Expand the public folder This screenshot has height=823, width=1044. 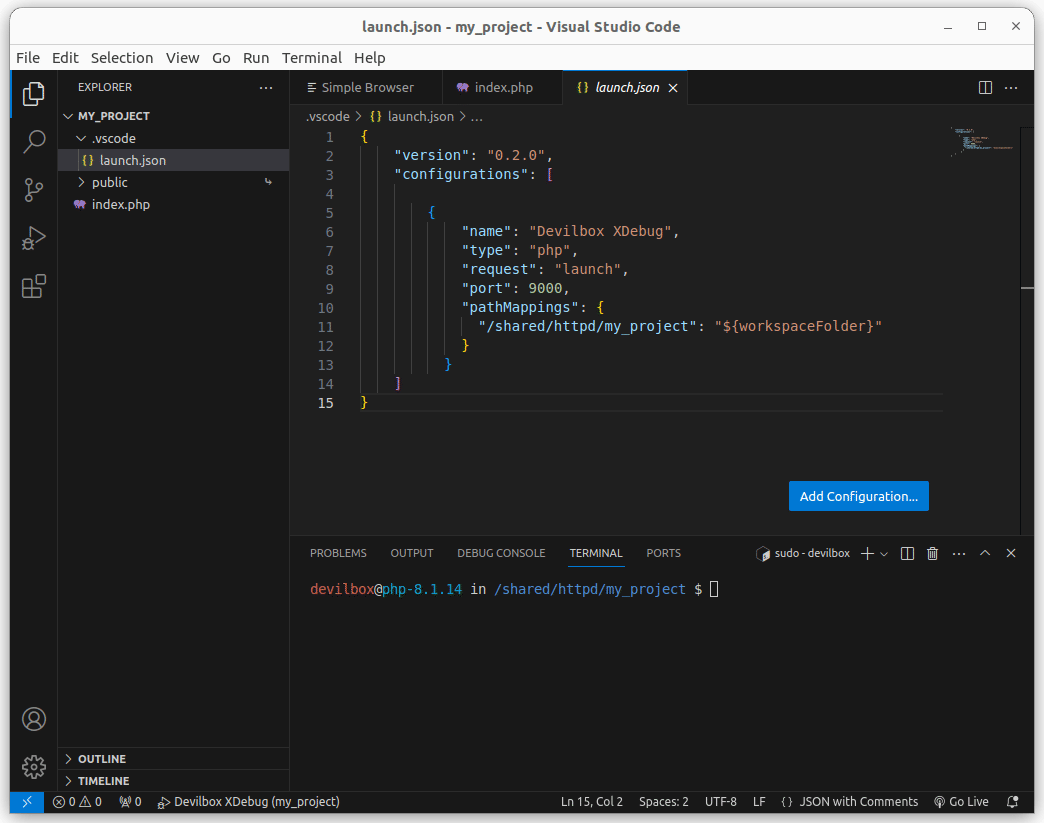coord(109,183)
